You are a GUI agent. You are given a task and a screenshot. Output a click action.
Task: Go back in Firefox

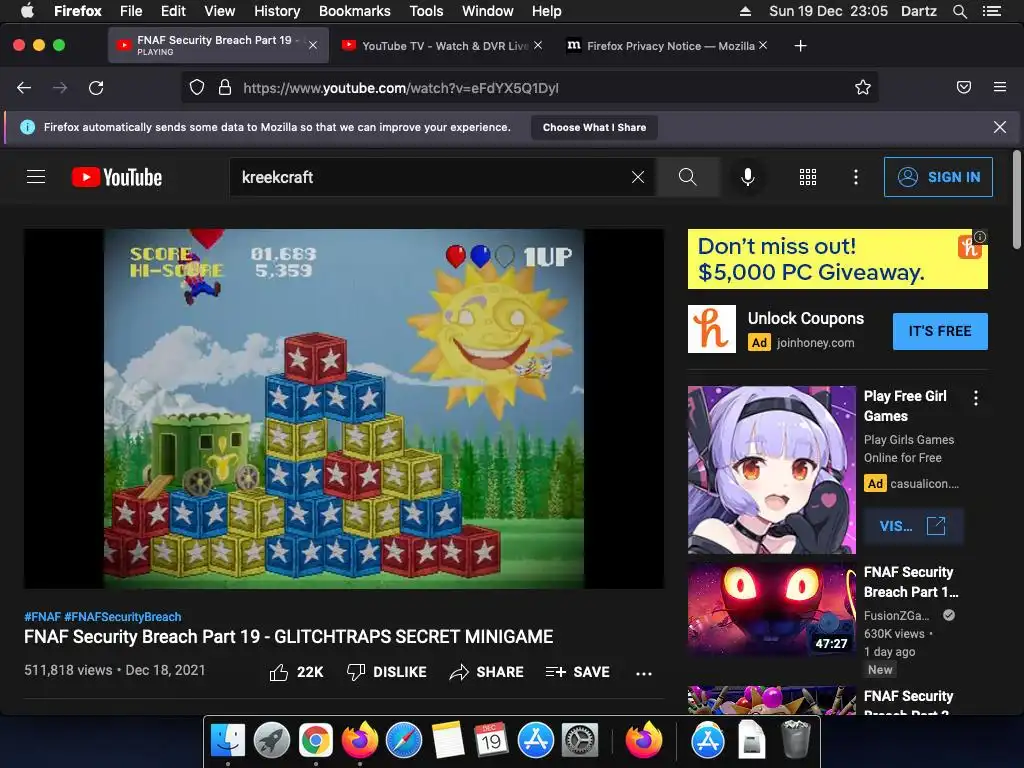[24, 88]
